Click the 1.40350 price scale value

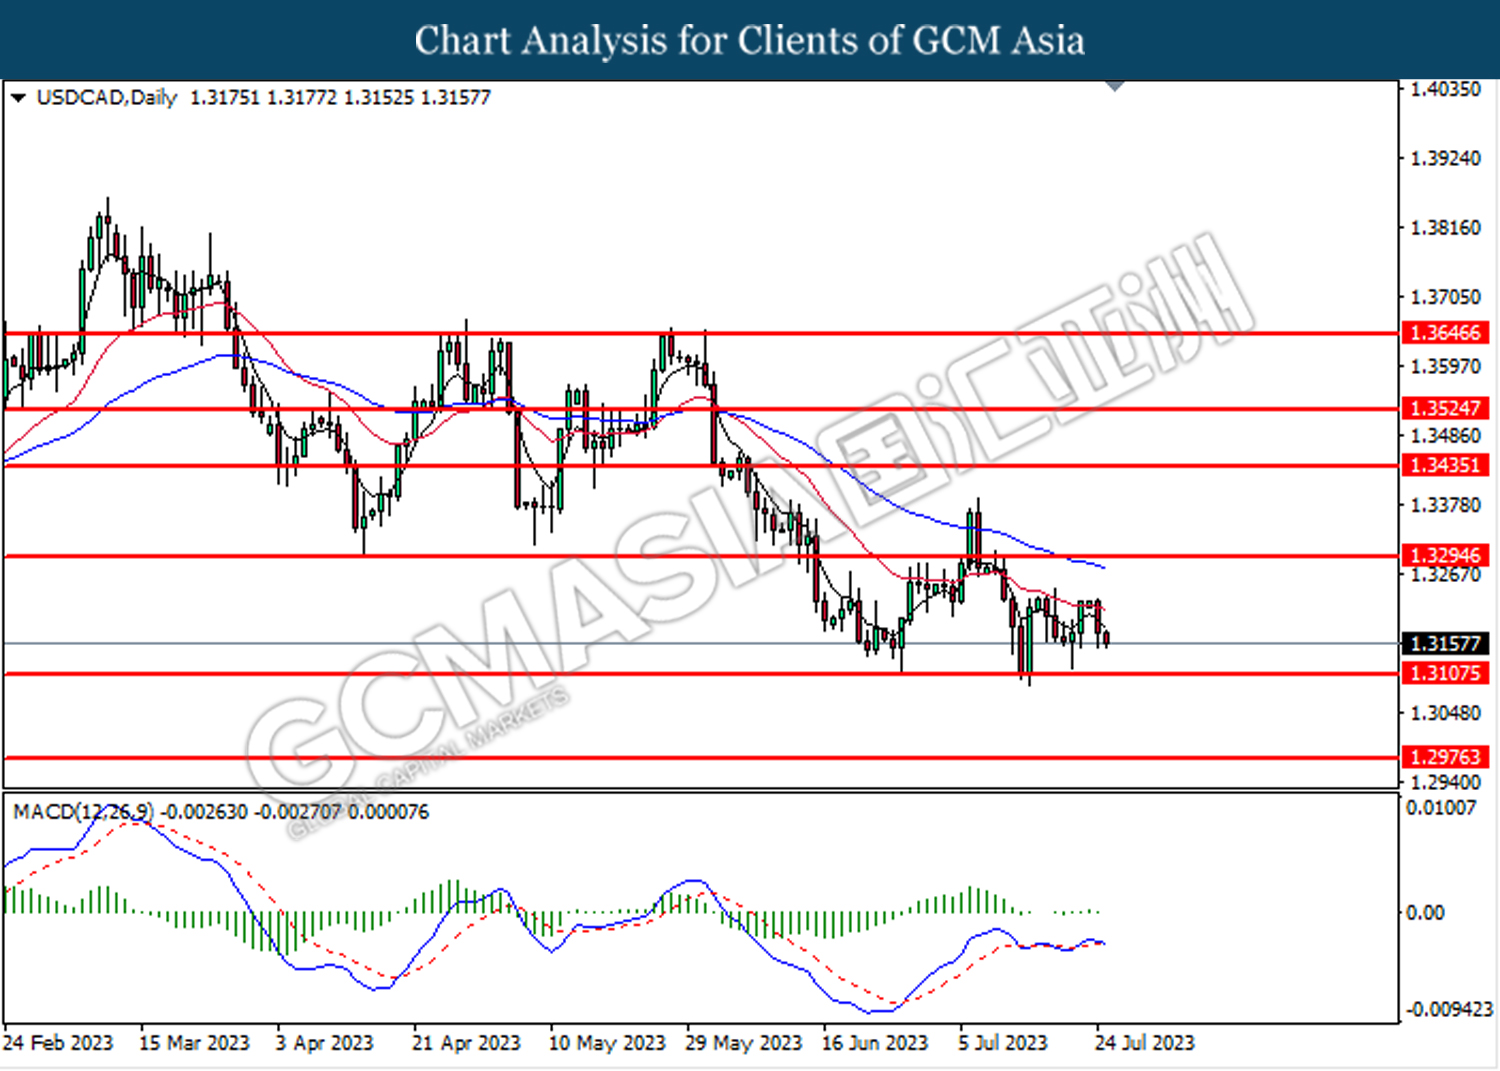(x=1445, y=89)
